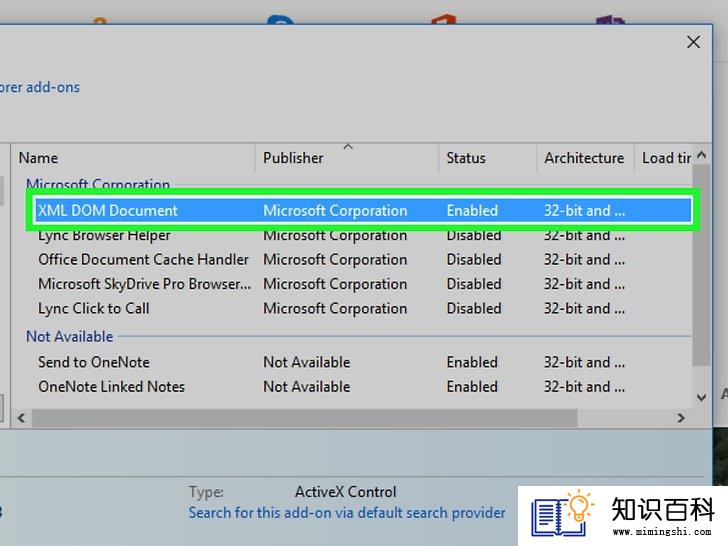Click Enabled status of Send to OneNote
Screen dimensions: 728x546
tap(472, 362)
